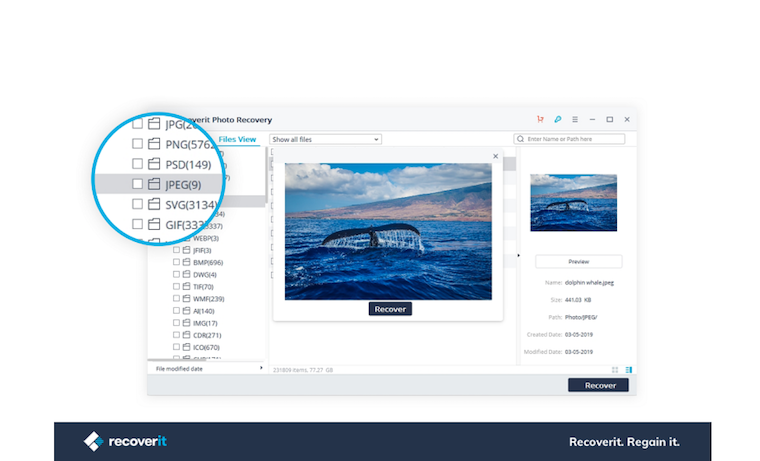Select the TIF(70) label in the tree
This screenshot has width=760, height=461.
(204, 287)
